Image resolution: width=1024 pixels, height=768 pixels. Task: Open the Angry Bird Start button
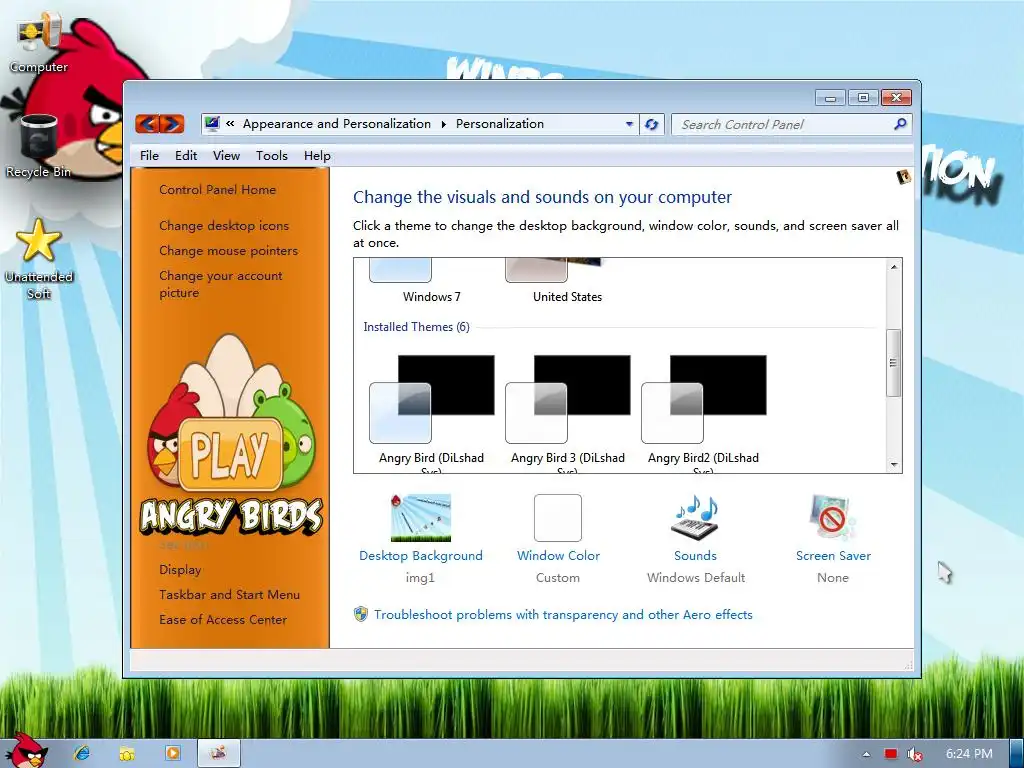pyautogui.click(x=26, y=751)
